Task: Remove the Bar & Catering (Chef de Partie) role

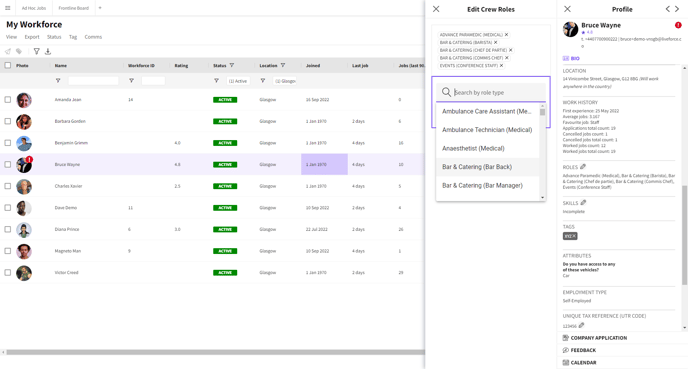Action: pos(511,50)
